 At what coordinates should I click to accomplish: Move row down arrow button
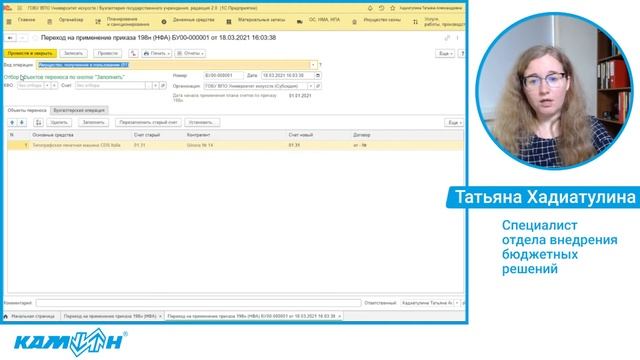coord(22,122)
